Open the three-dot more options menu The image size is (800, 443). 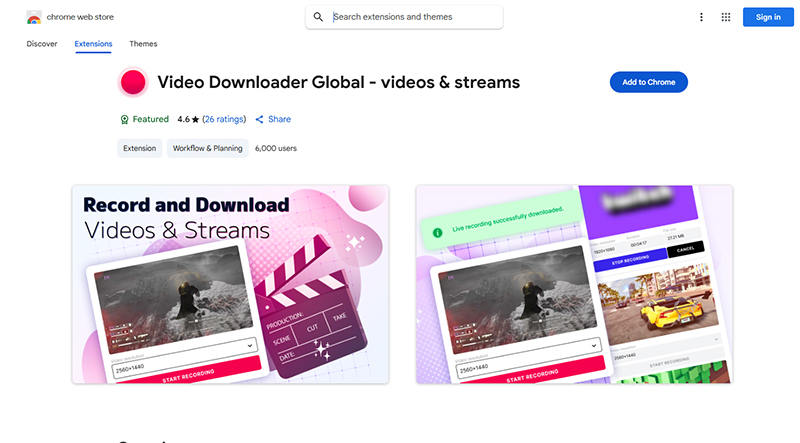(701, 17)
